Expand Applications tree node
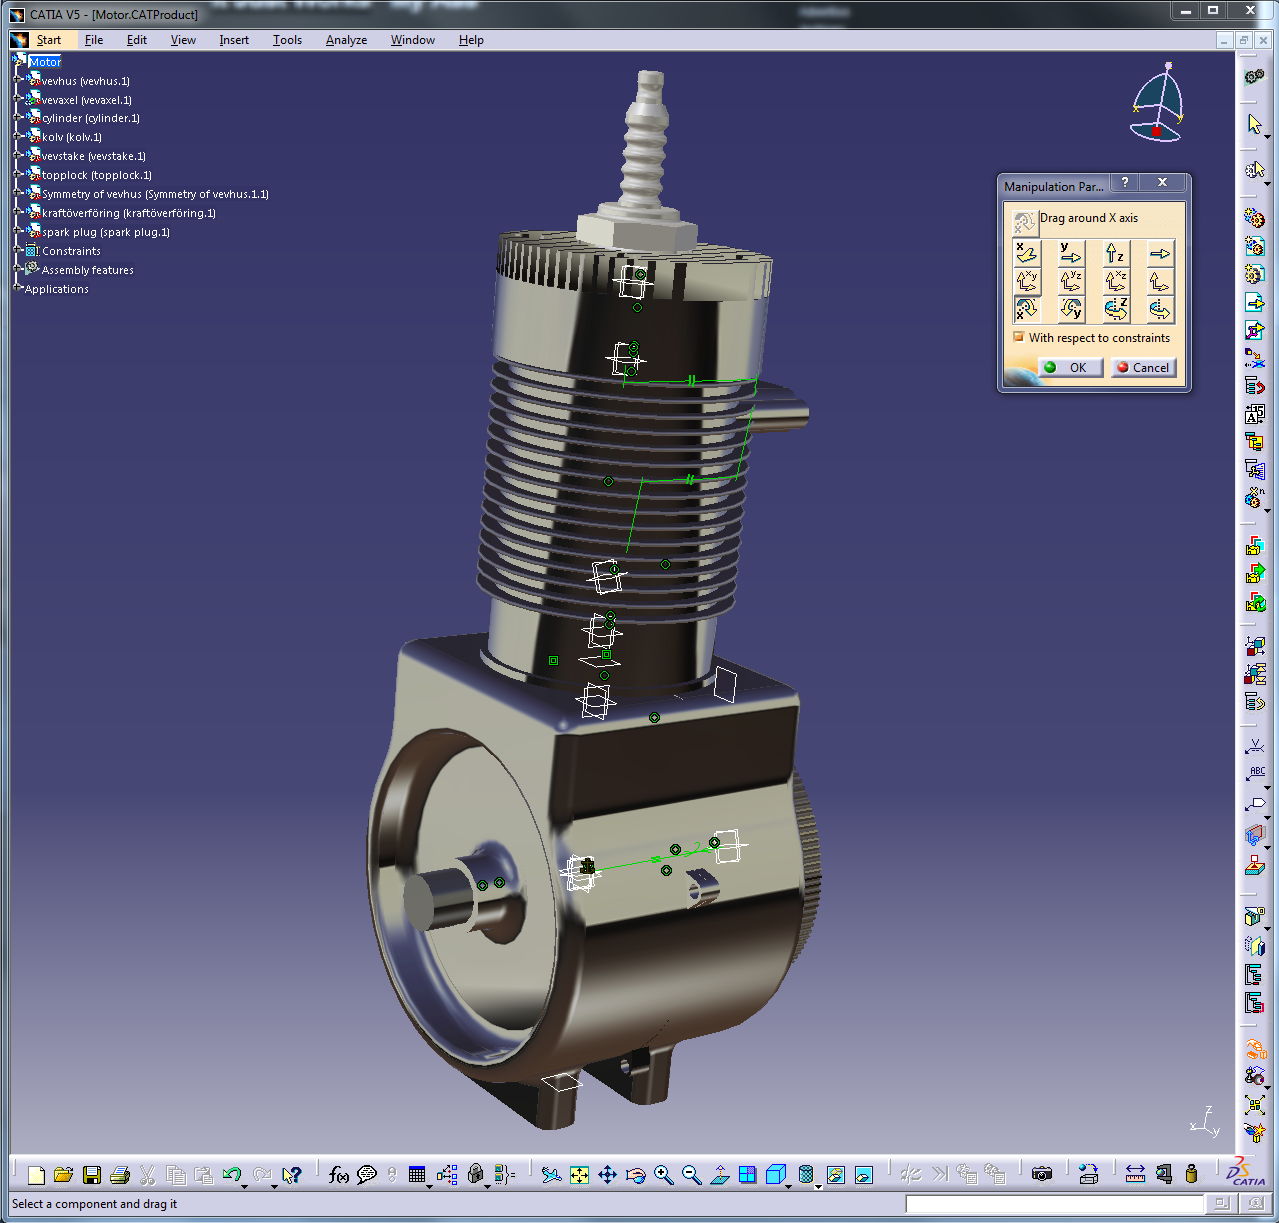This screenshot has width=1279, height=1223. [18, 288]
